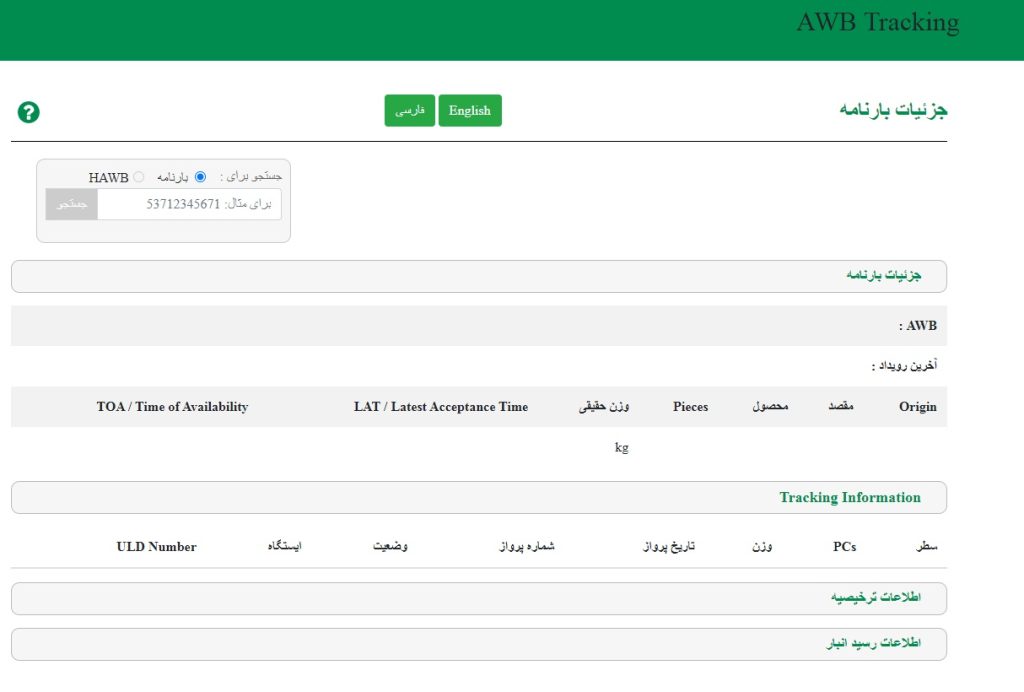Image resolution: width=1024 pixels, height=692 pixels.
Task: Switch language to English
Action: tap(470, 111)
